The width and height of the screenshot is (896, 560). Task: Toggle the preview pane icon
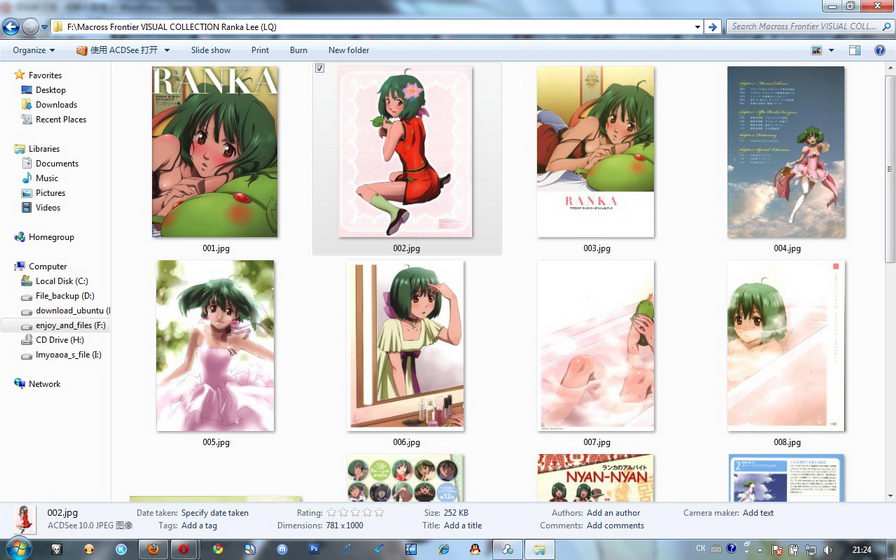tap(855, 50)
